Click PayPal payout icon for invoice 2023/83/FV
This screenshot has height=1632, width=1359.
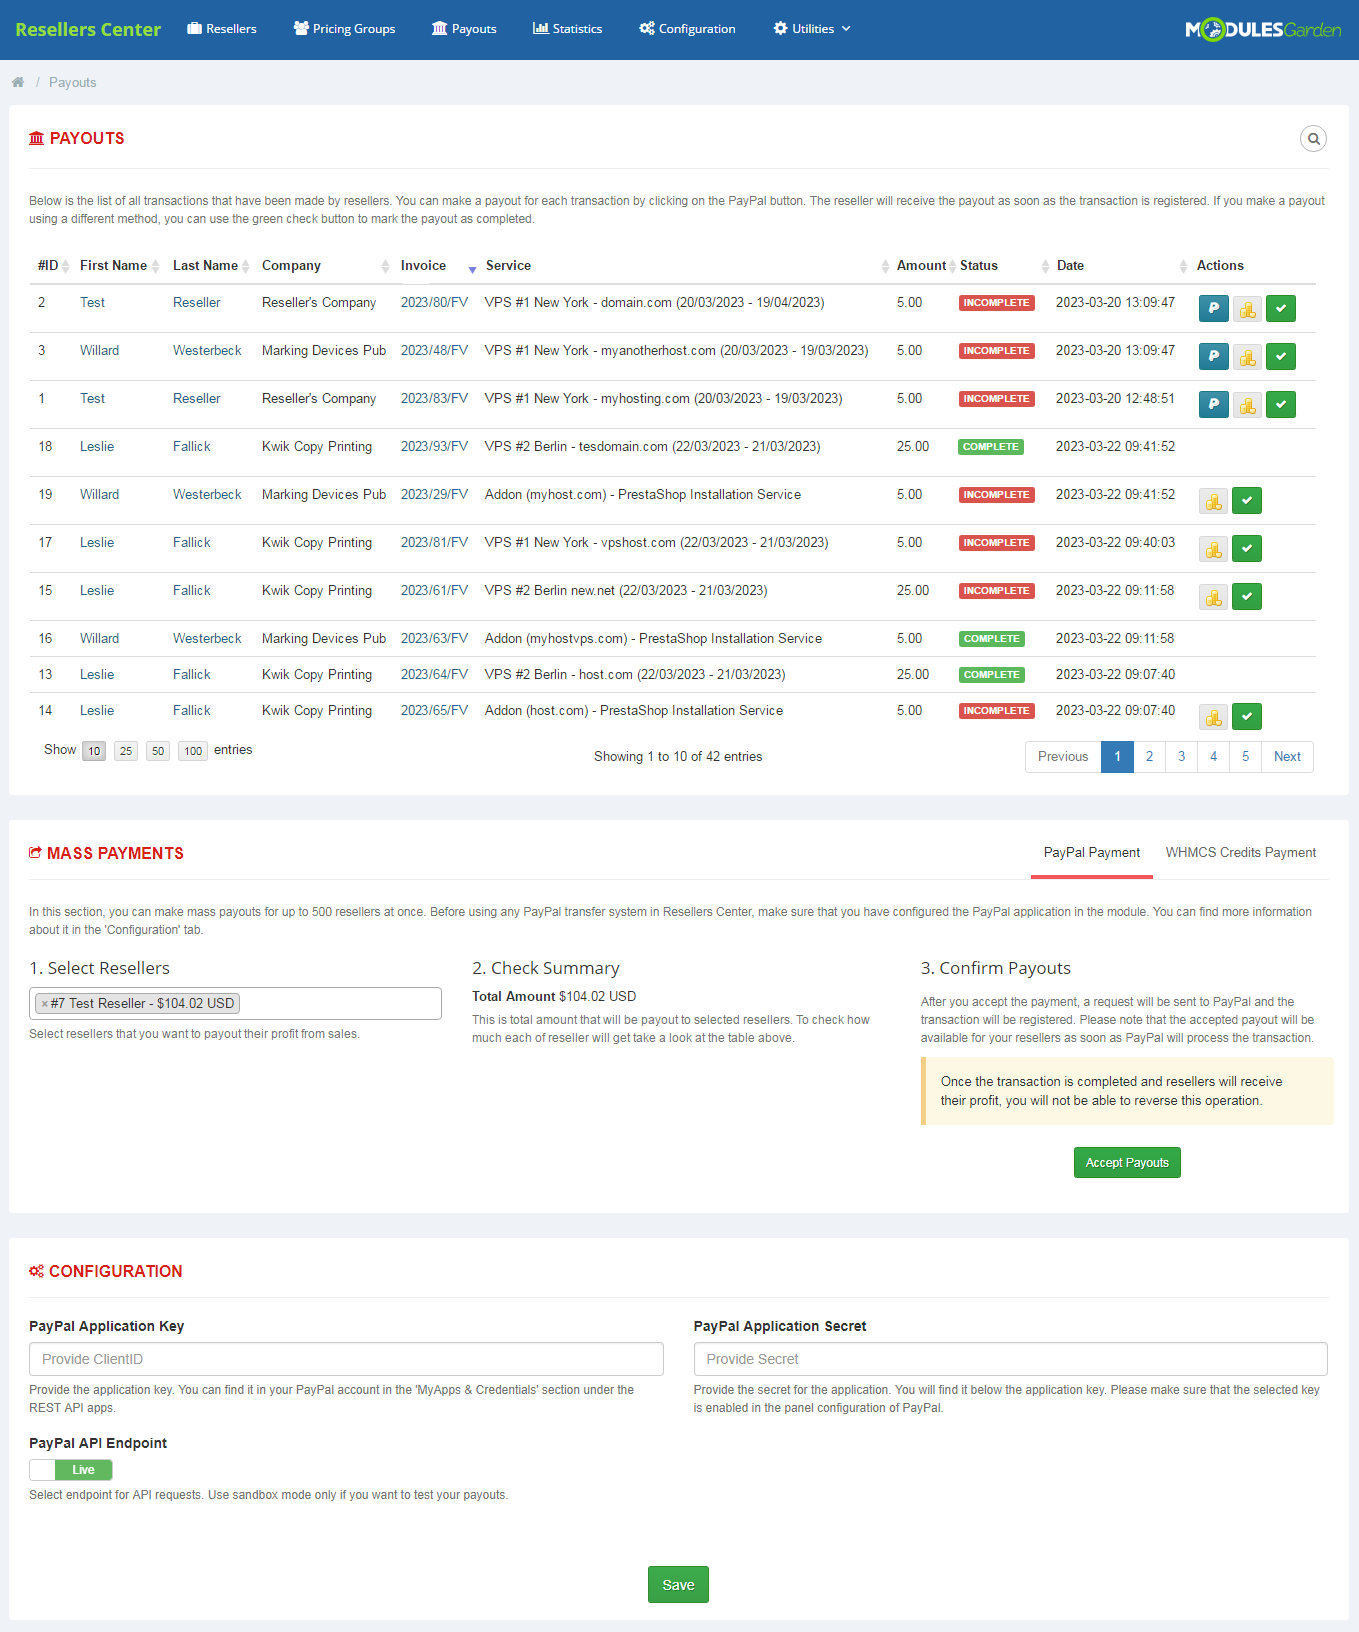1213,405
